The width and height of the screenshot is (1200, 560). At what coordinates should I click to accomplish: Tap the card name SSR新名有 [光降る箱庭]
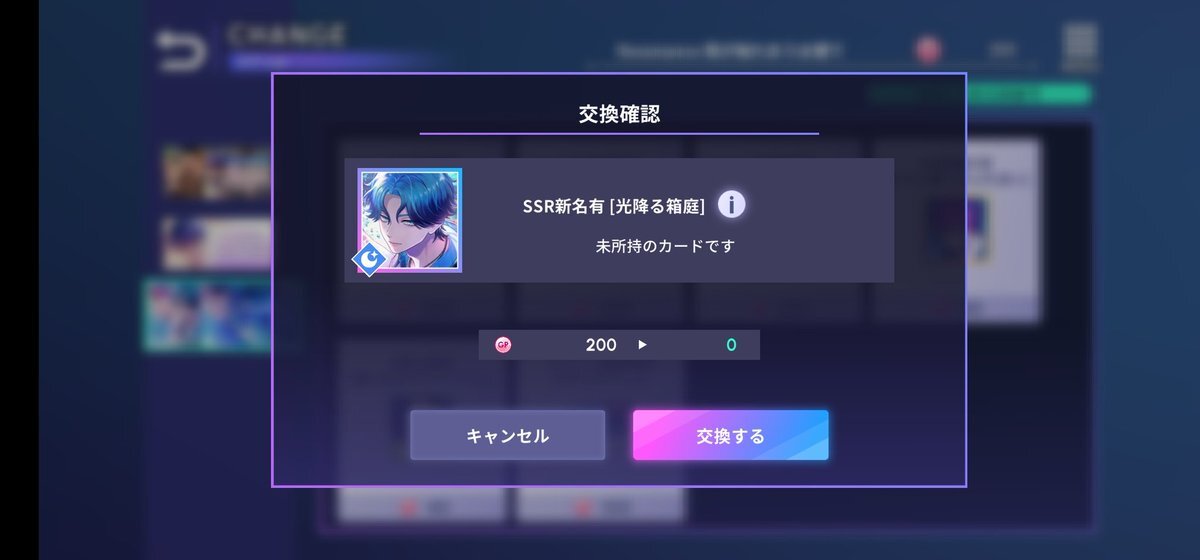(x=614, y=206)
